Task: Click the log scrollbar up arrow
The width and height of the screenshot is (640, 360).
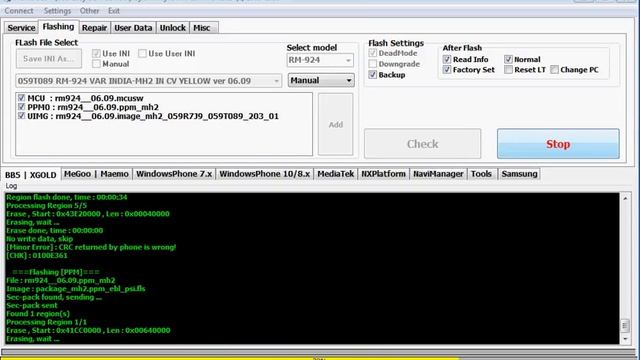Action: (x=625, y=198)
